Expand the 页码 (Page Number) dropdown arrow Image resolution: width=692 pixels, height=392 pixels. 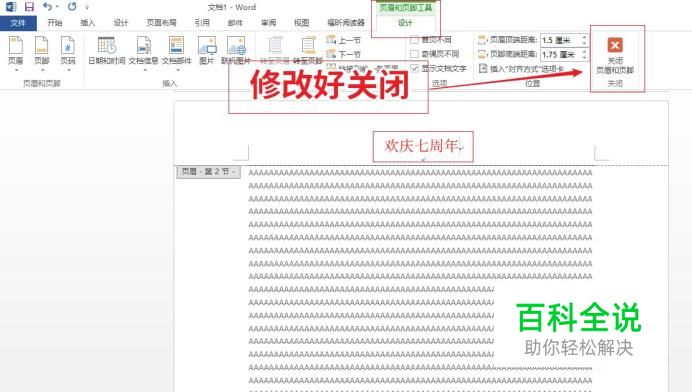click(x=68, y=70)
